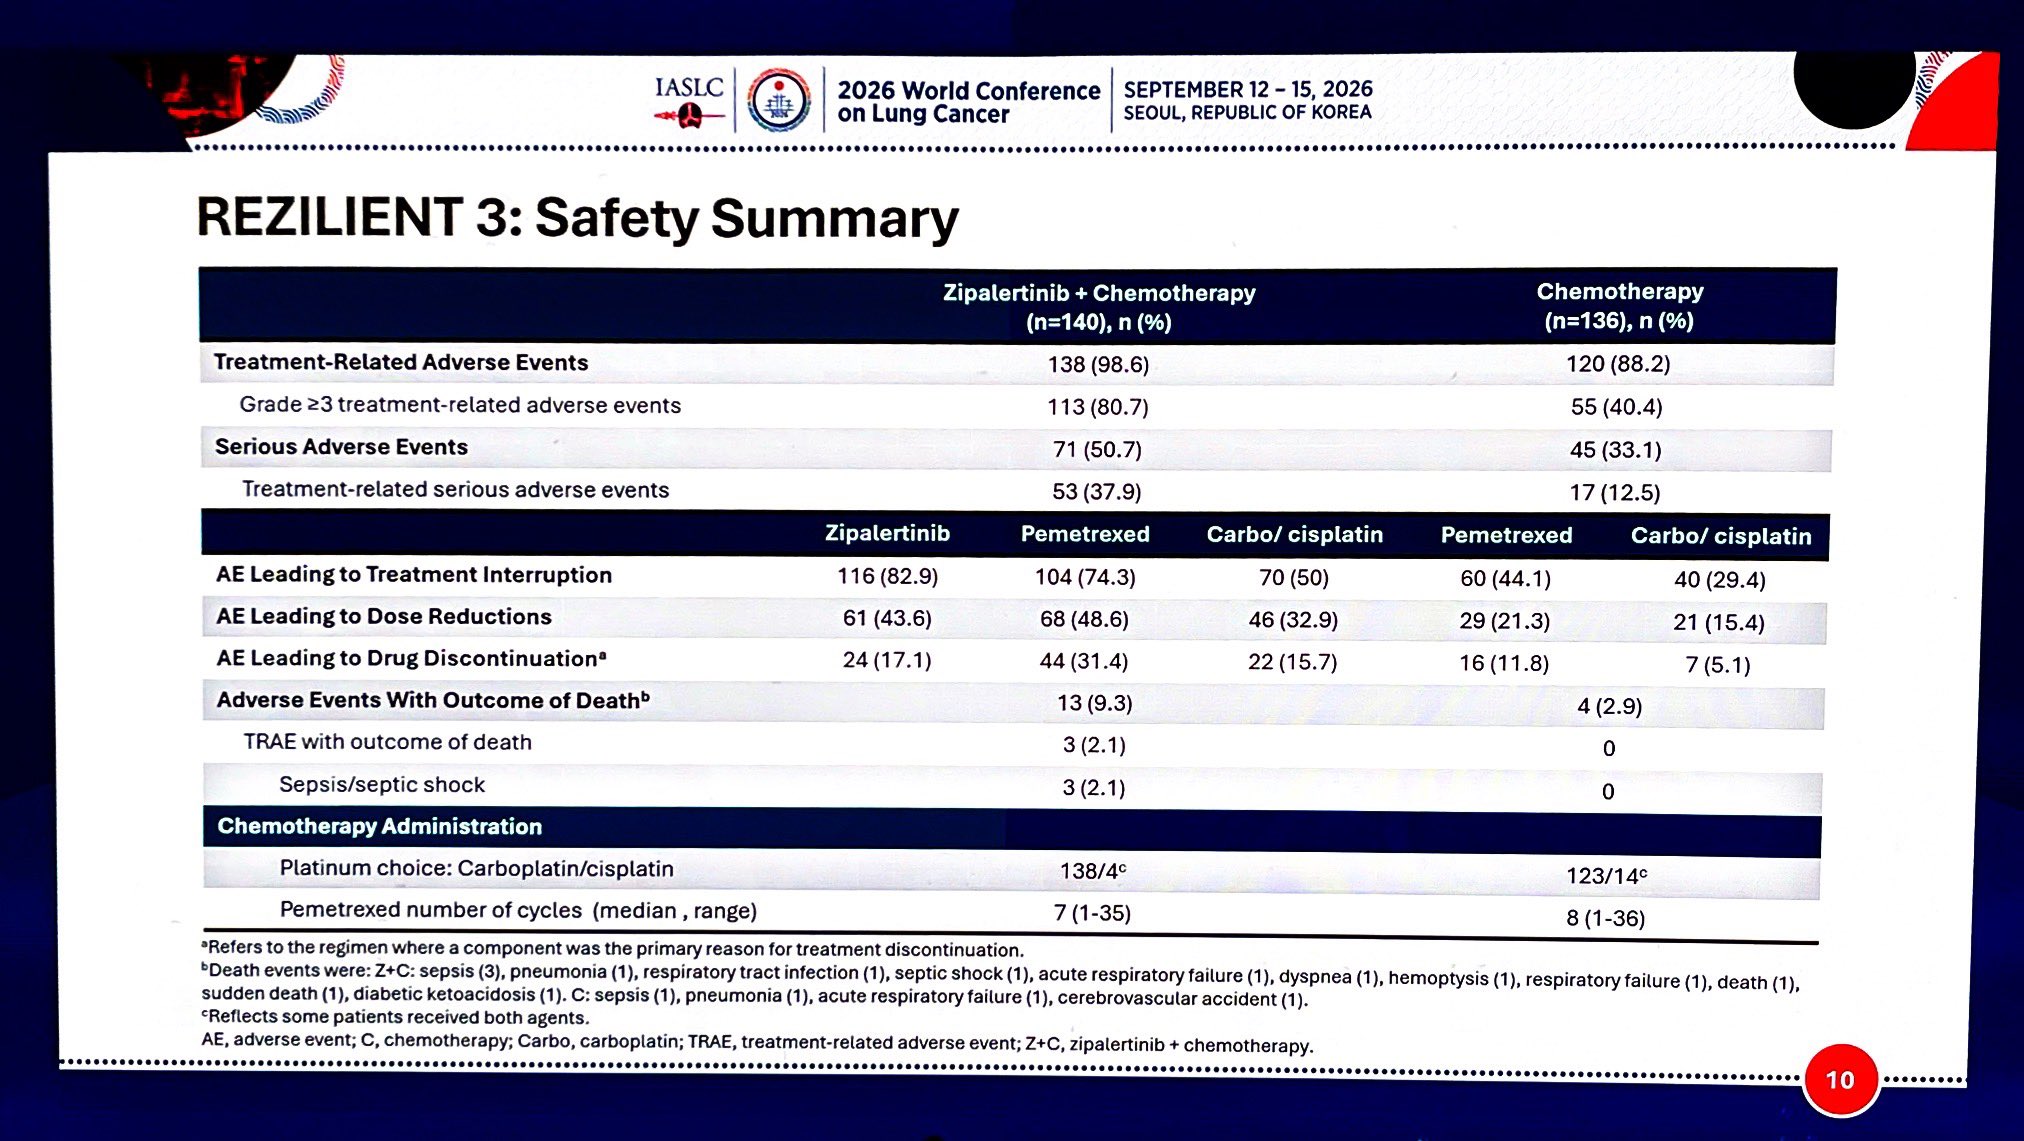
Task: Select the Treatment-Related Adverse Events row label
Action: (401, 362)
